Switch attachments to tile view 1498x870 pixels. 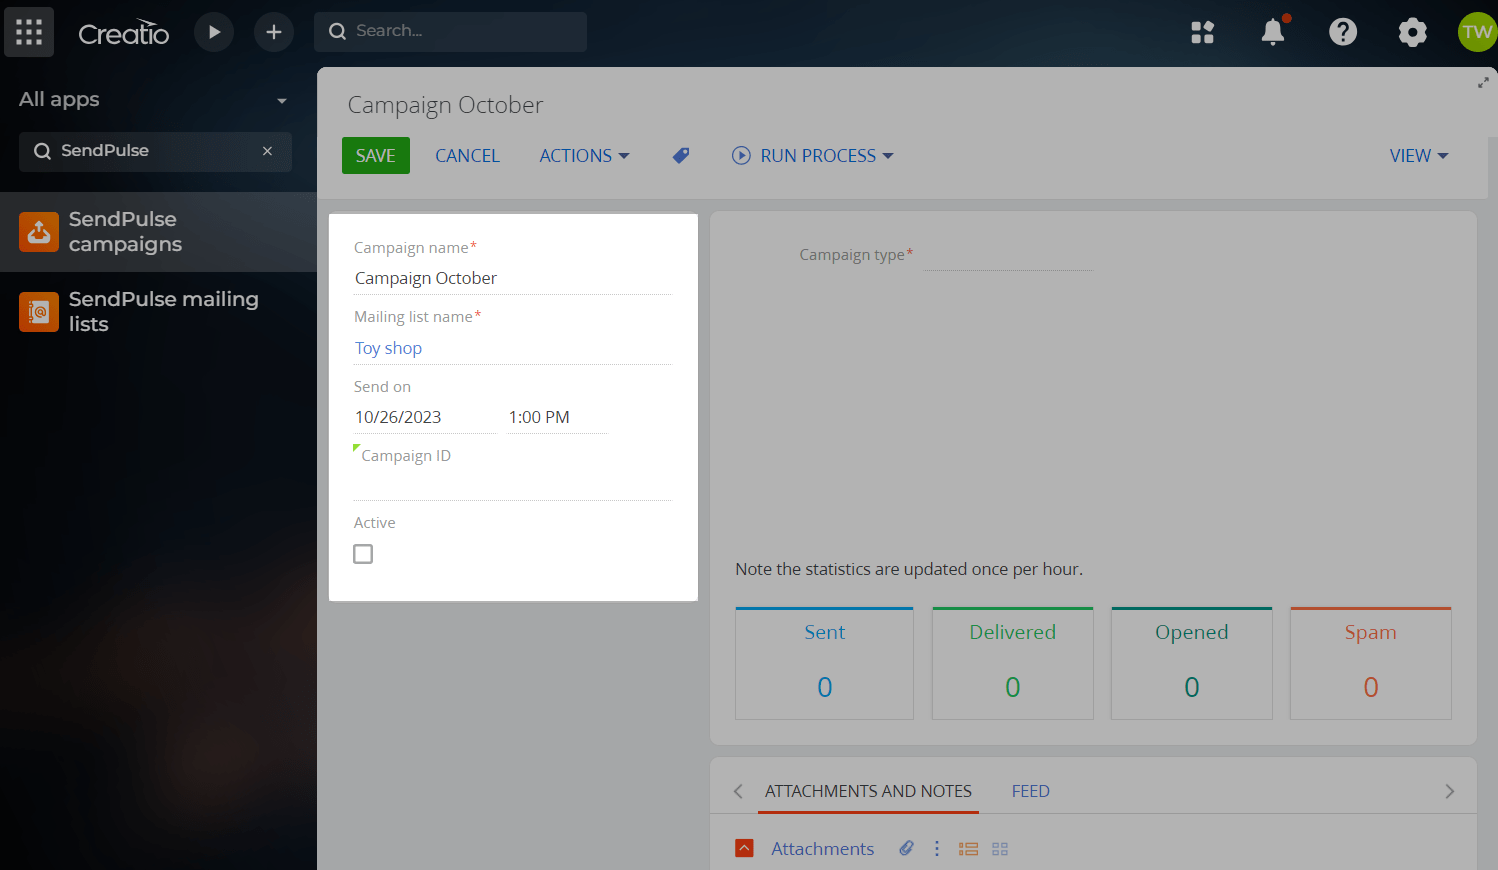1000,849
